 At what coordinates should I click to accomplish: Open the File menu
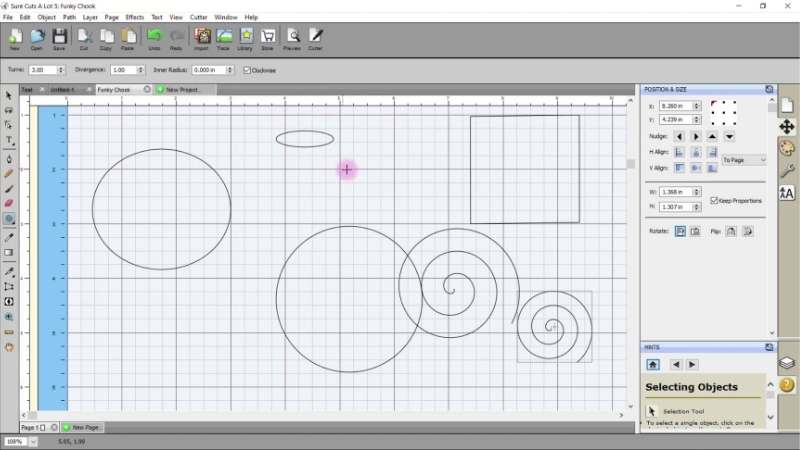coord(8,17)
